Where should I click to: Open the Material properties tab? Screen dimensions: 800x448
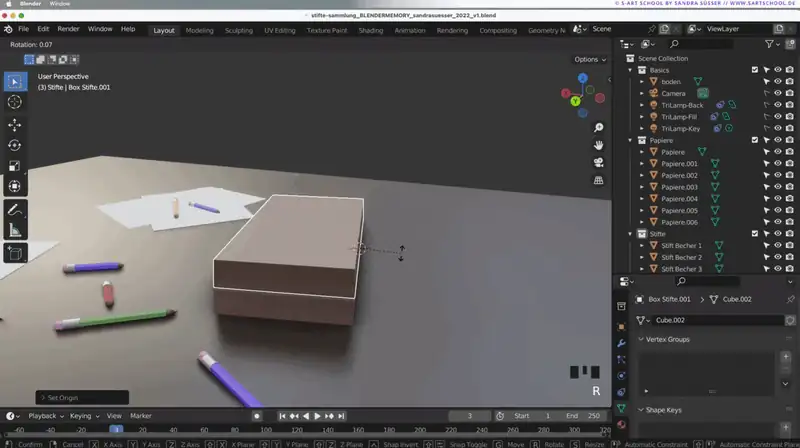tap(621, 425)
